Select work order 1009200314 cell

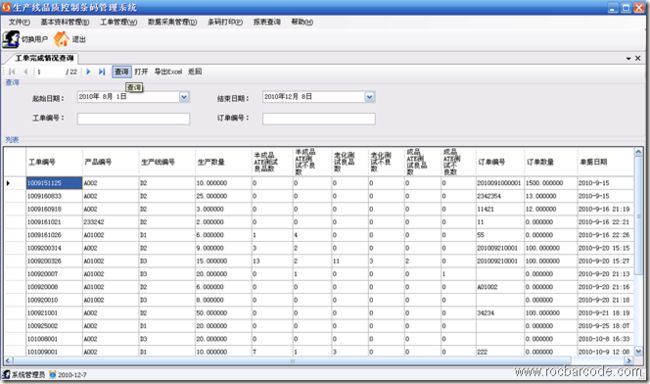point(54,248)
